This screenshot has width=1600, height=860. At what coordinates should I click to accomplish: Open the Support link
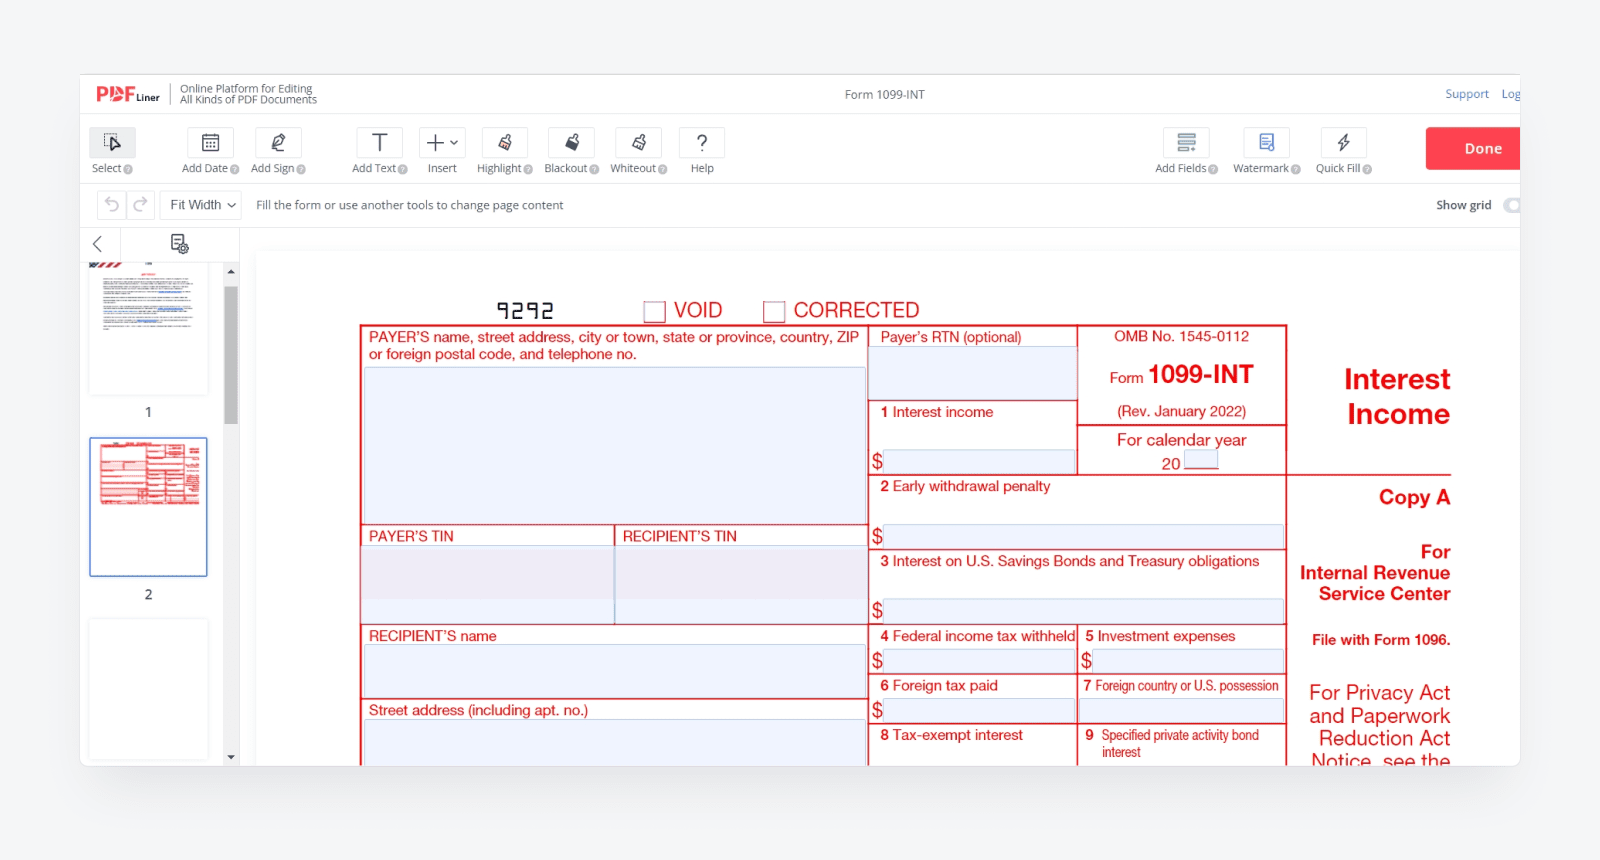(x=1466, y=94)
